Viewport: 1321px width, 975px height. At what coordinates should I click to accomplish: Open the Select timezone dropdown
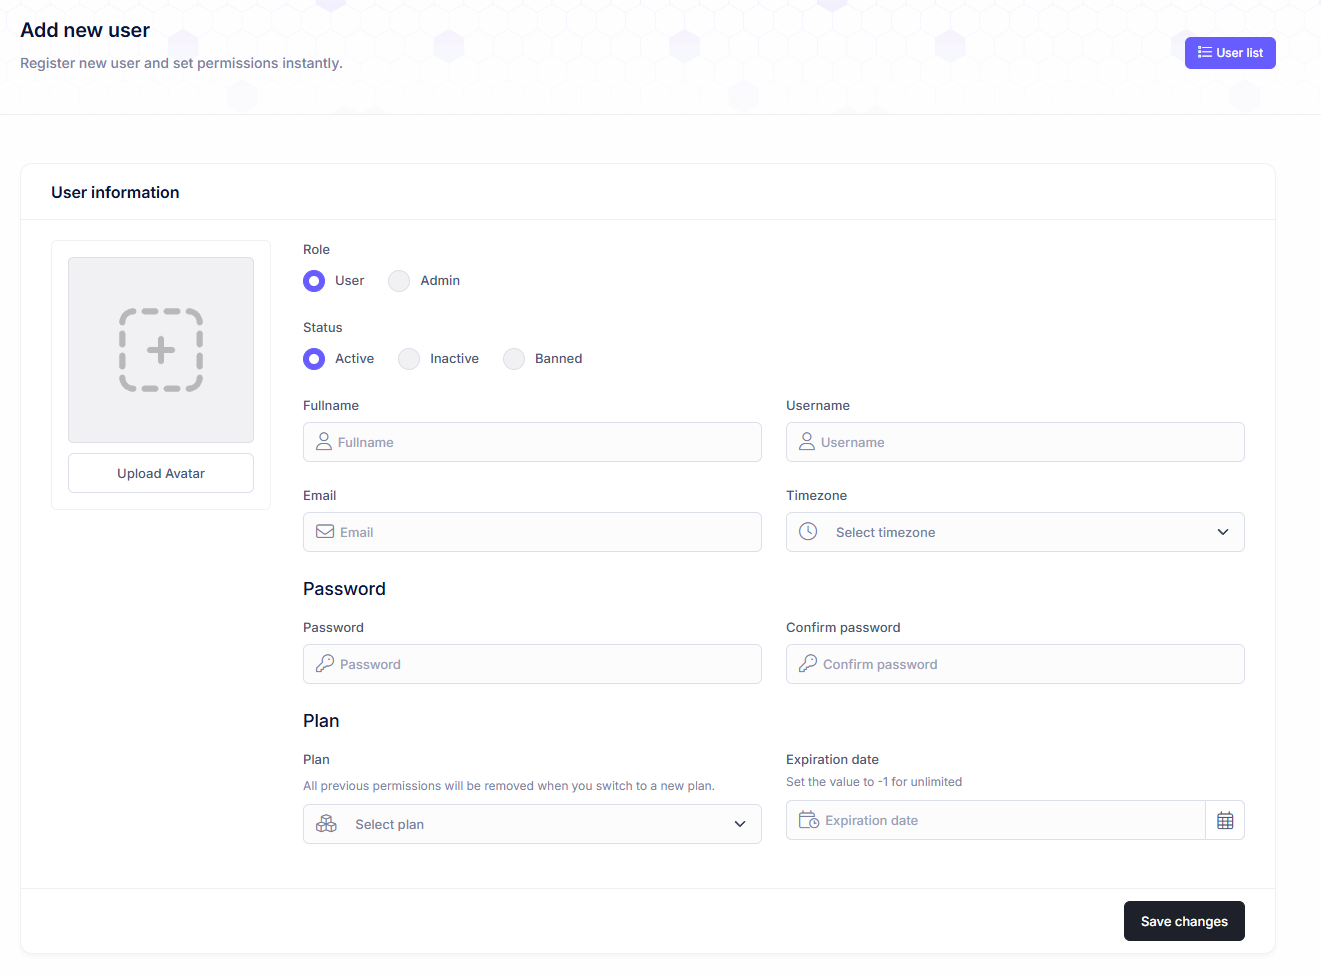[1014, 532]
